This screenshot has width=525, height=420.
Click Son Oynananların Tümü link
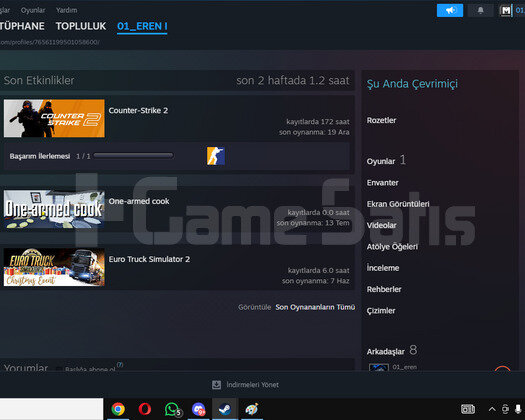click(315, 307)
